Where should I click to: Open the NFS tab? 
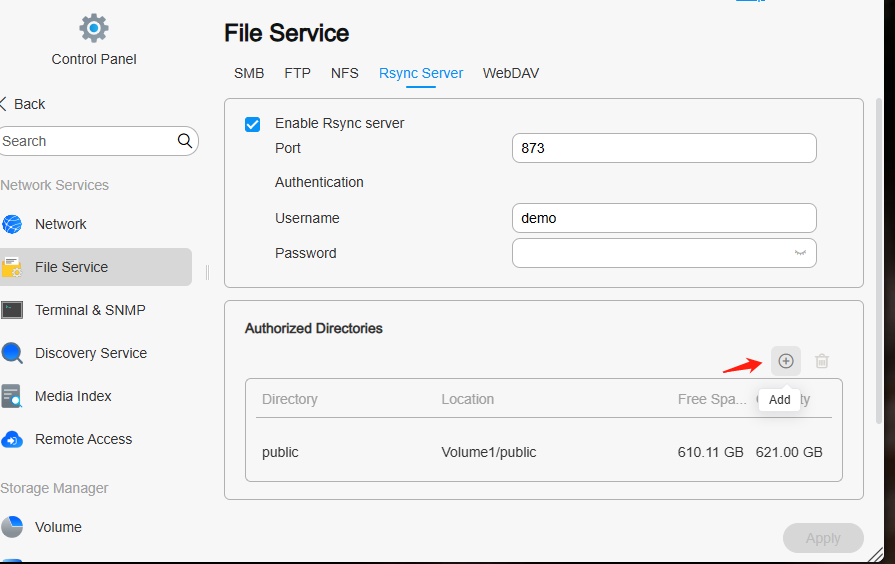pos(345,73)
